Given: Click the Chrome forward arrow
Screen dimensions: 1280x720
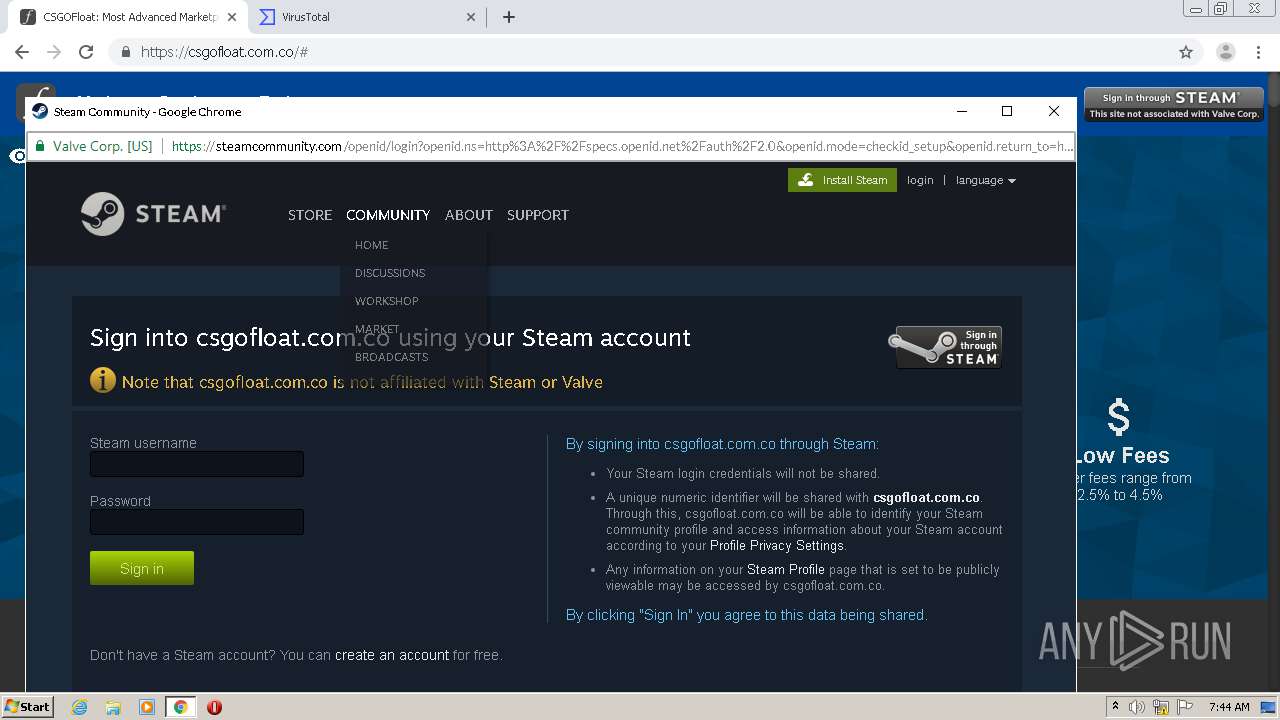Looking at the screenshot, I should point(54,52).
